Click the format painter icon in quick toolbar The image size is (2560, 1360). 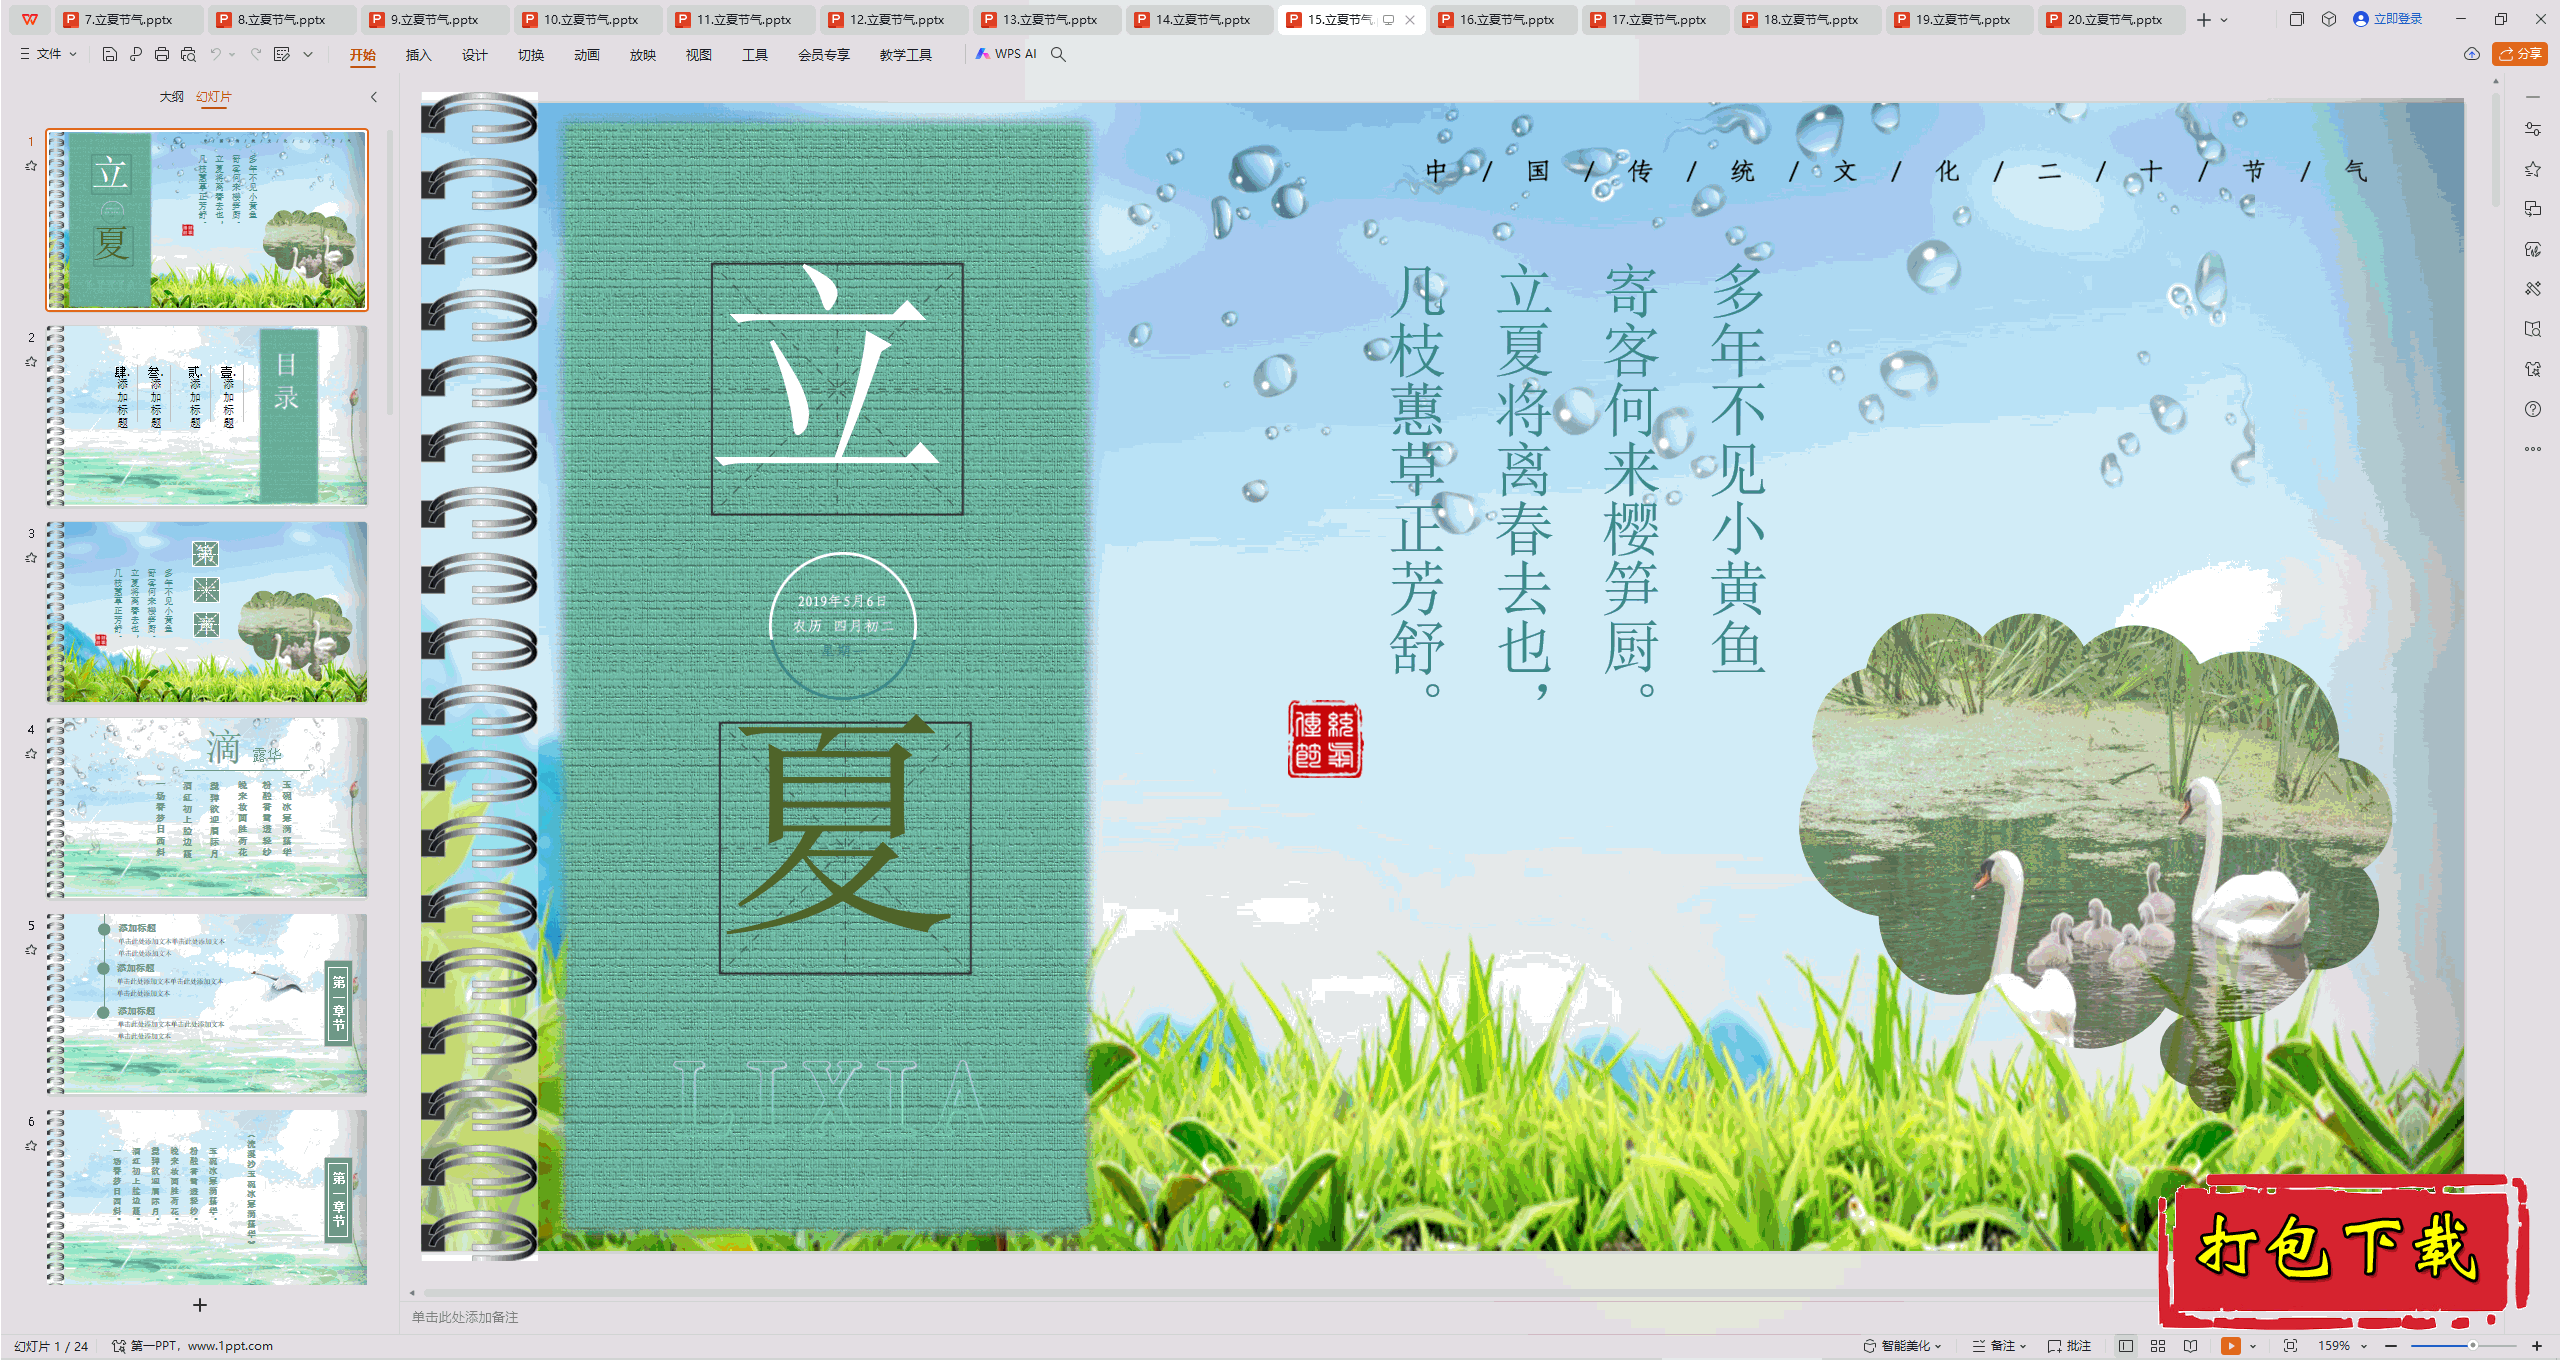pyautogui.click(x=282, y=54)
